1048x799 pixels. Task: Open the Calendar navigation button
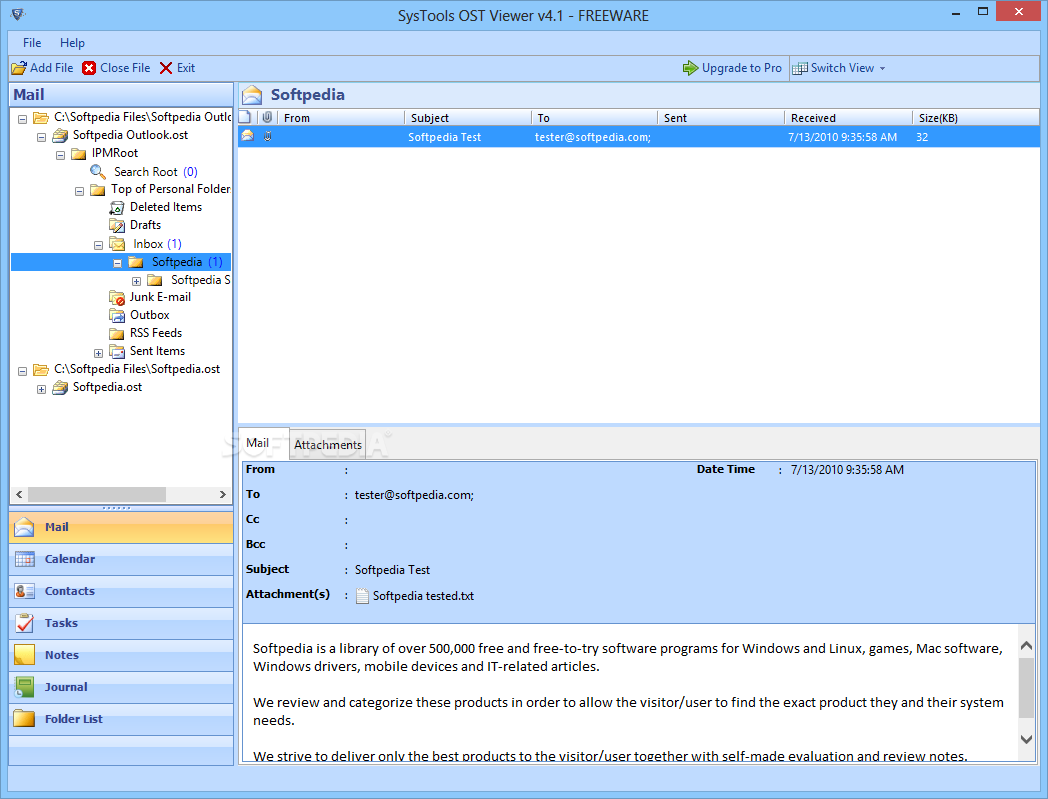(121, 559)
